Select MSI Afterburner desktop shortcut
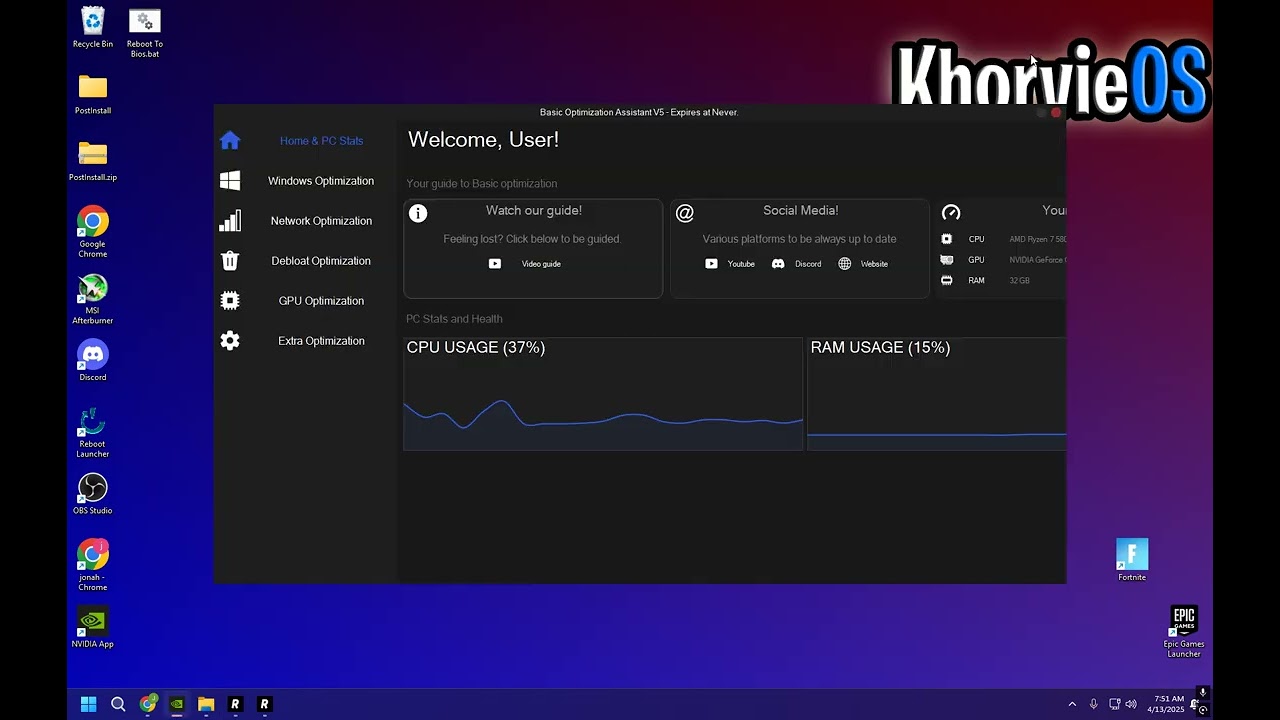The height and width of the screenshot is (720, 1280). coord(93,299)
